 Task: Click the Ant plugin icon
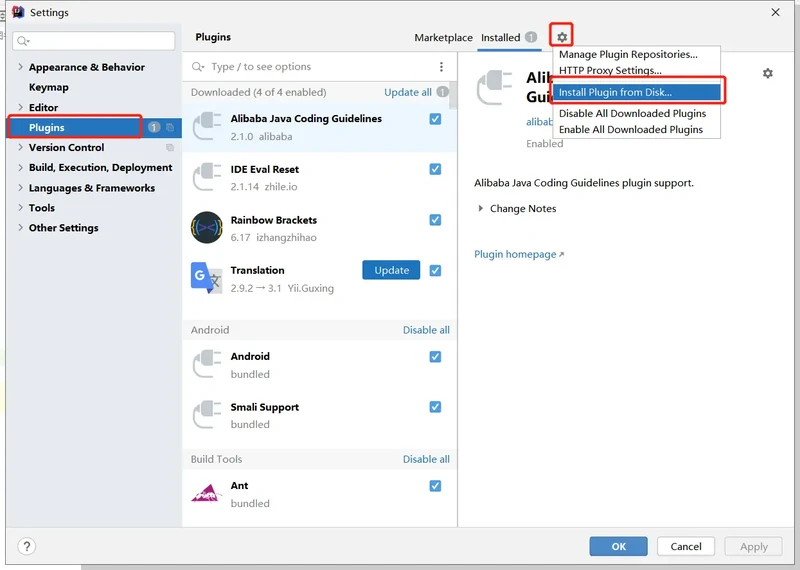pos(207,493)
